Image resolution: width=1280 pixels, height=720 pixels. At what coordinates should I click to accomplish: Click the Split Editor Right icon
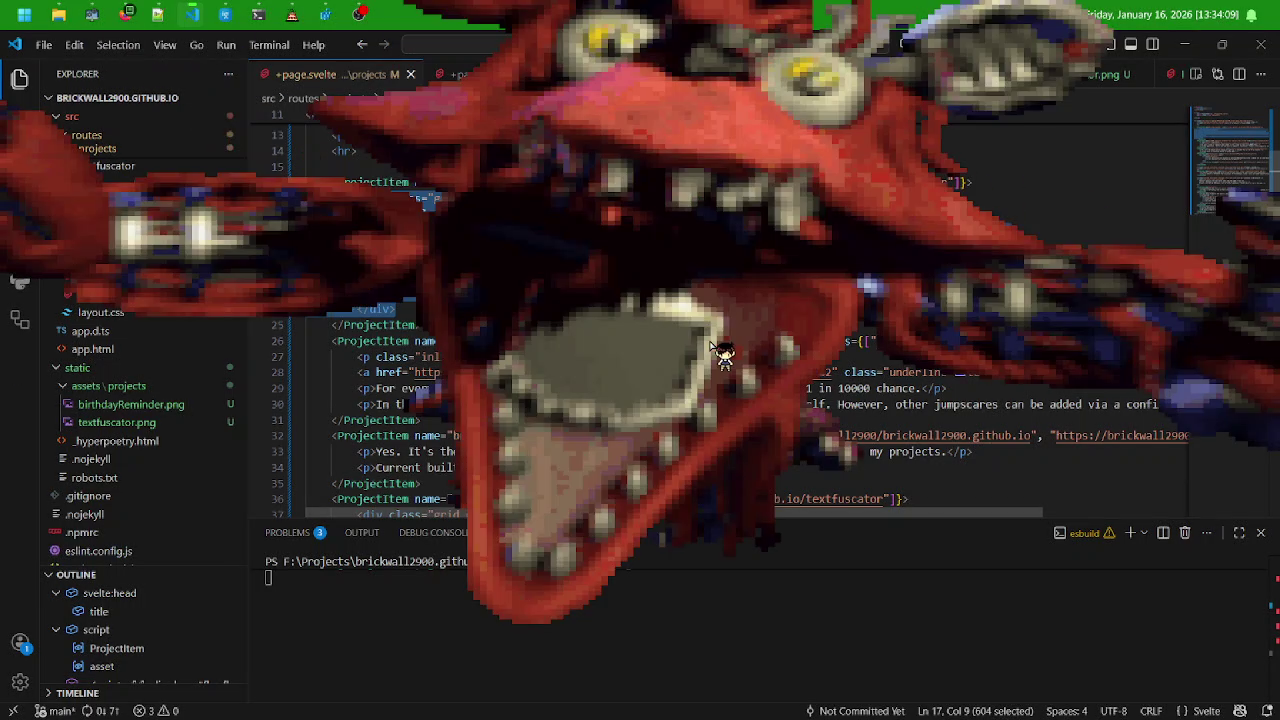1239,74
